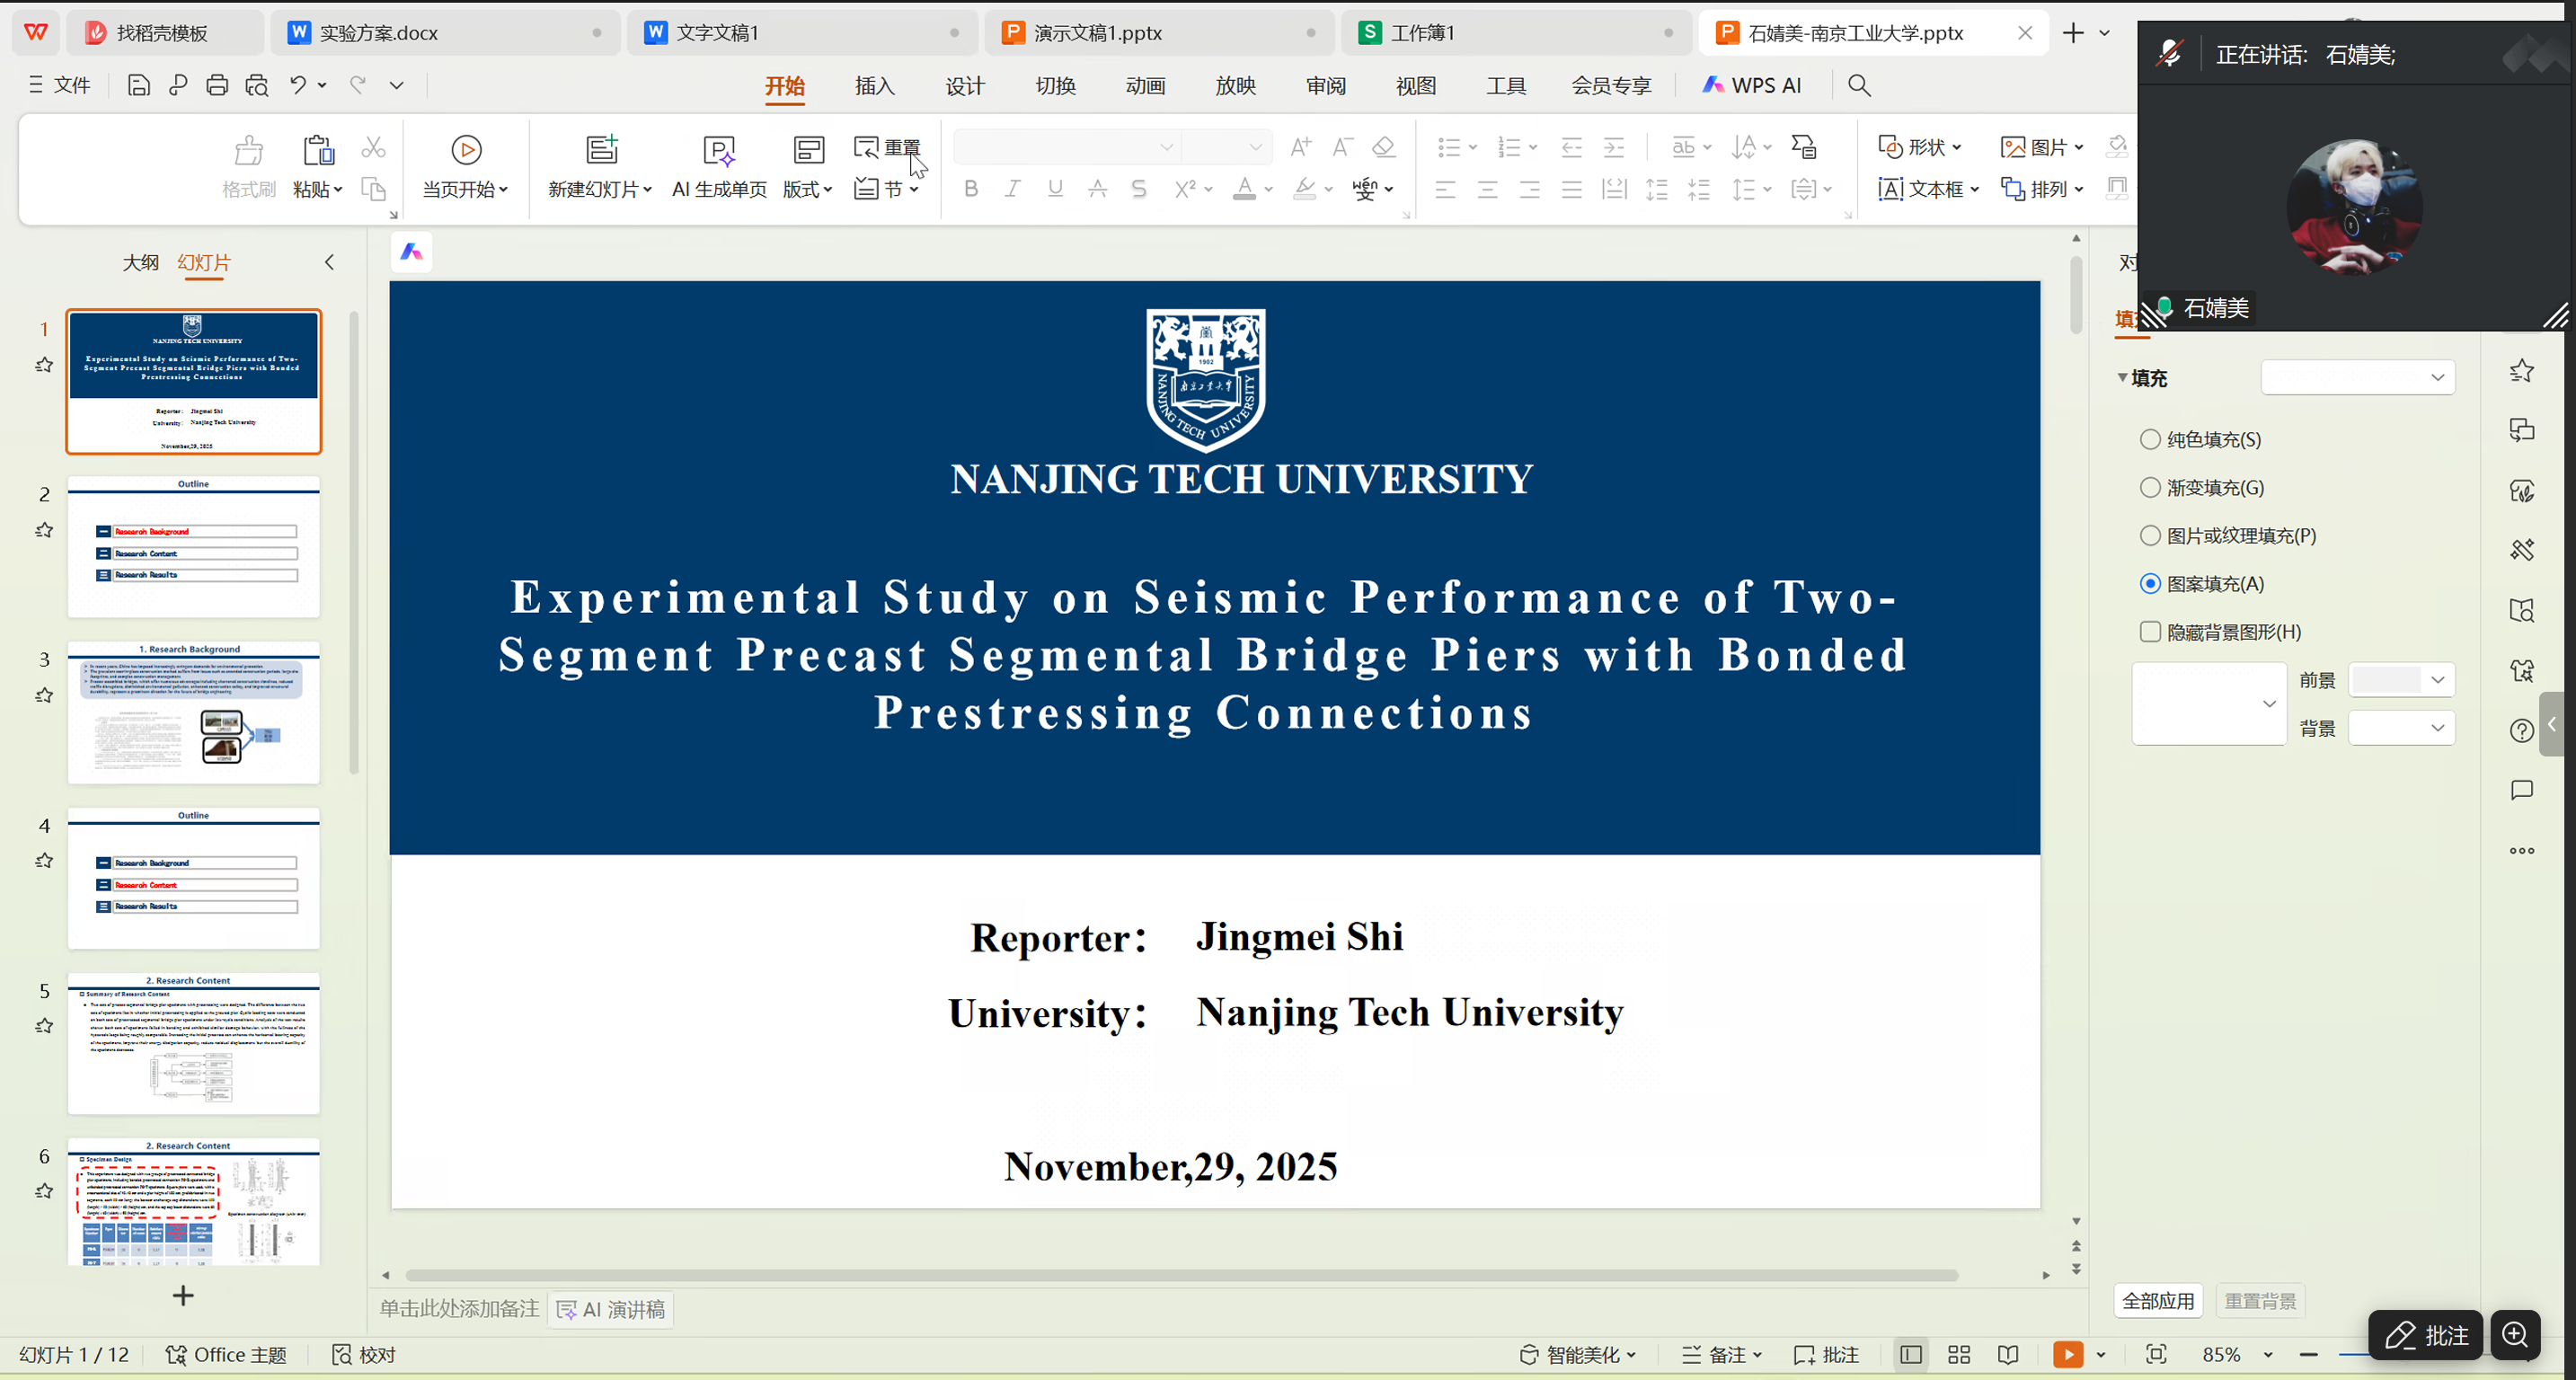
Task: Click the 全部应用 button
Action: [x=2157, y=1300]
